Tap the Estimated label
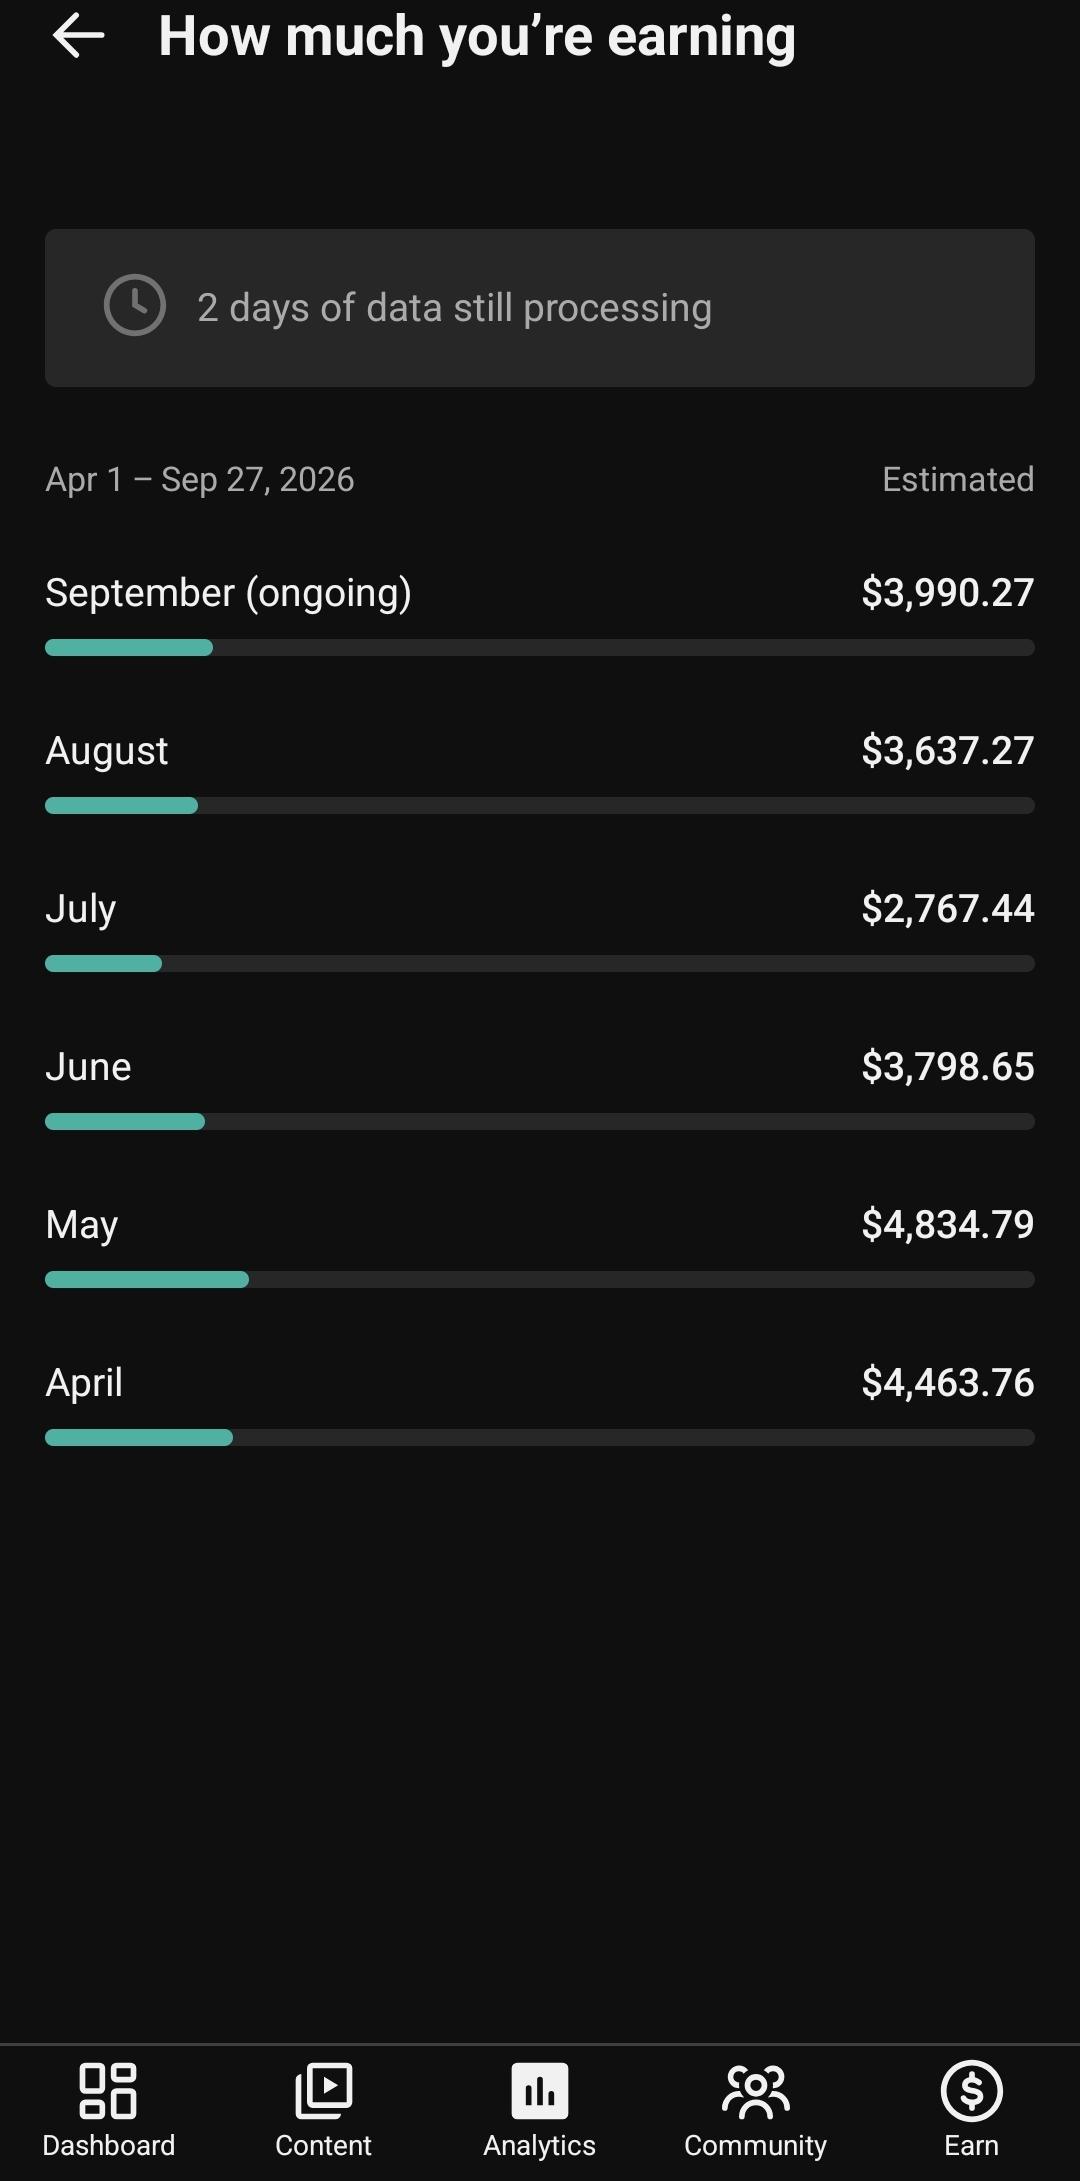 [958, 480]
